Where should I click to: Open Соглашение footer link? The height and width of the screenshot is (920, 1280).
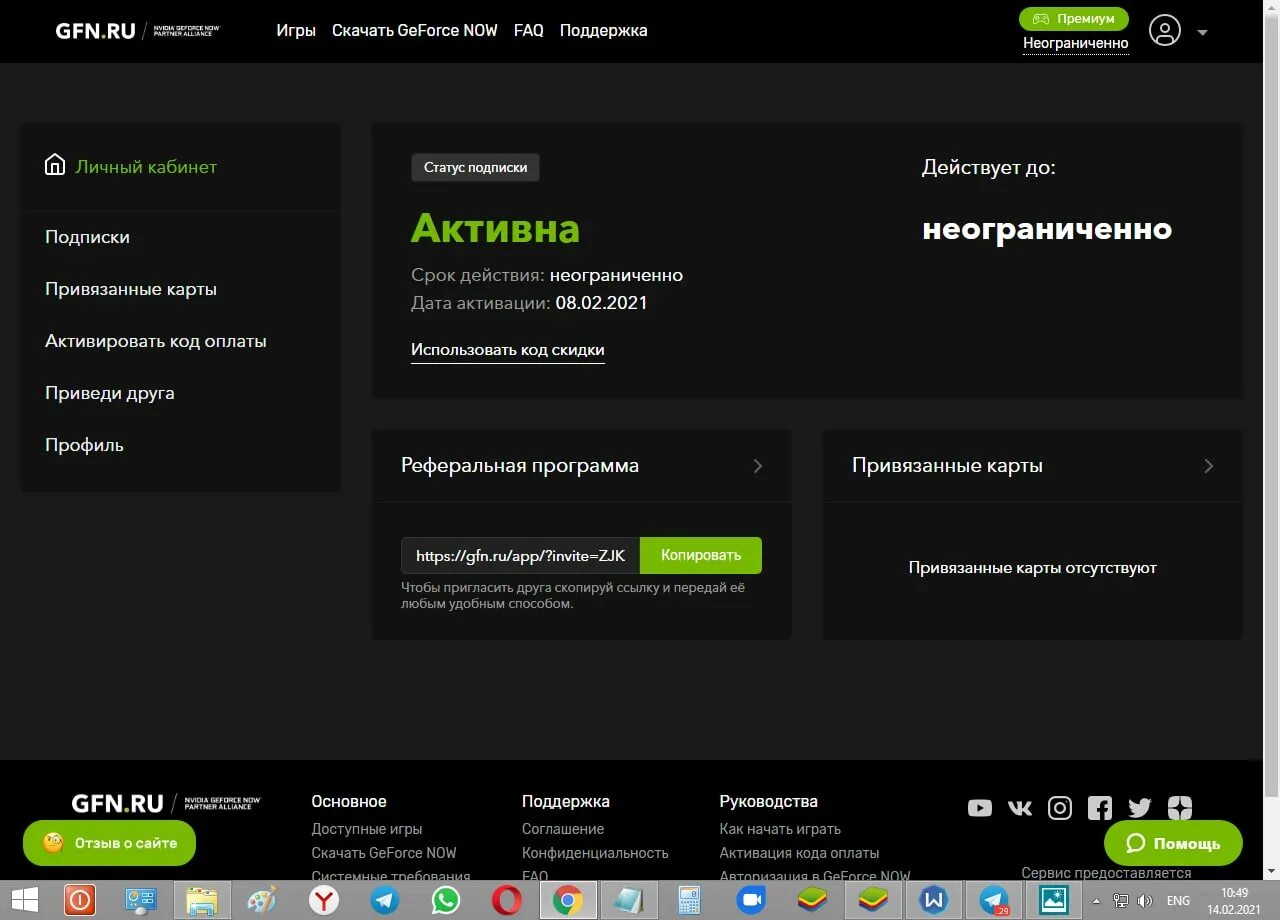[x=563, y=829]
